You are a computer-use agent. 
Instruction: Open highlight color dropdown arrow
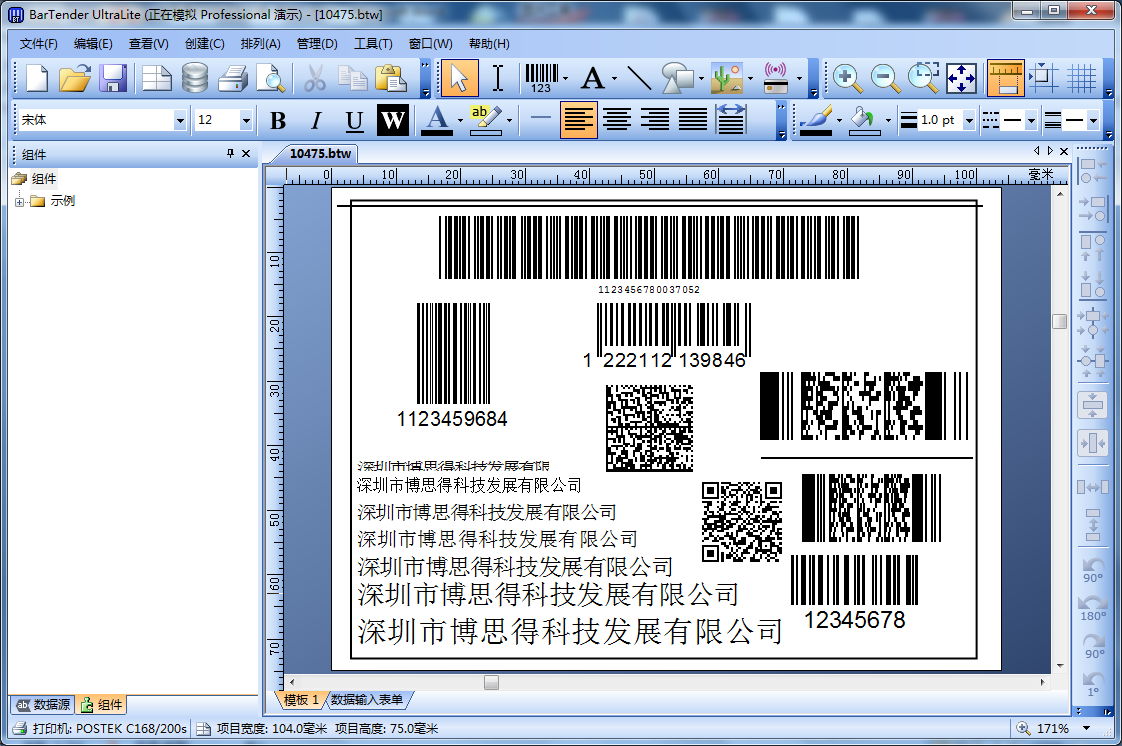tap(509, 120)
